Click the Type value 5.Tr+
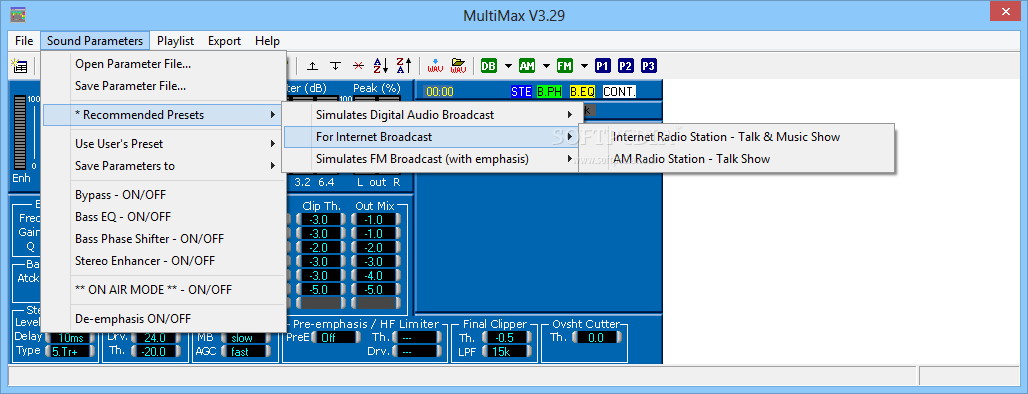This screenshot has width=1028, height=394. click(x=71, y=352)
